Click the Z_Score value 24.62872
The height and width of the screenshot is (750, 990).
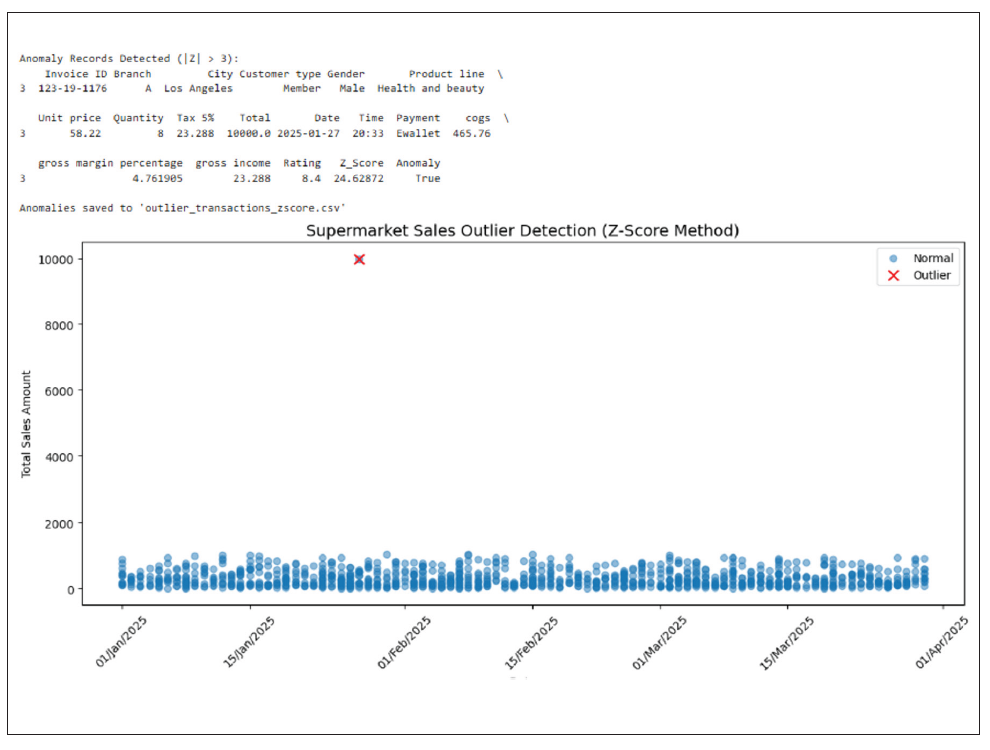tap(358, 178)
